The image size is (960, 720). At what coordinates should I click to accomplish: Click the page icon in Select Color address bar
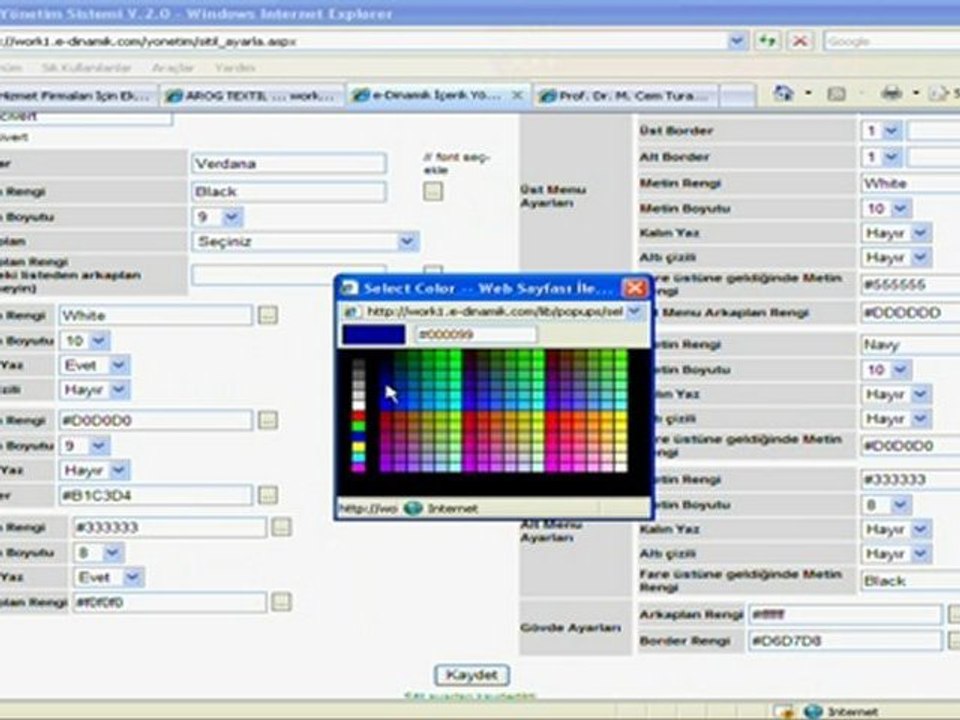[x=351, y=312]
